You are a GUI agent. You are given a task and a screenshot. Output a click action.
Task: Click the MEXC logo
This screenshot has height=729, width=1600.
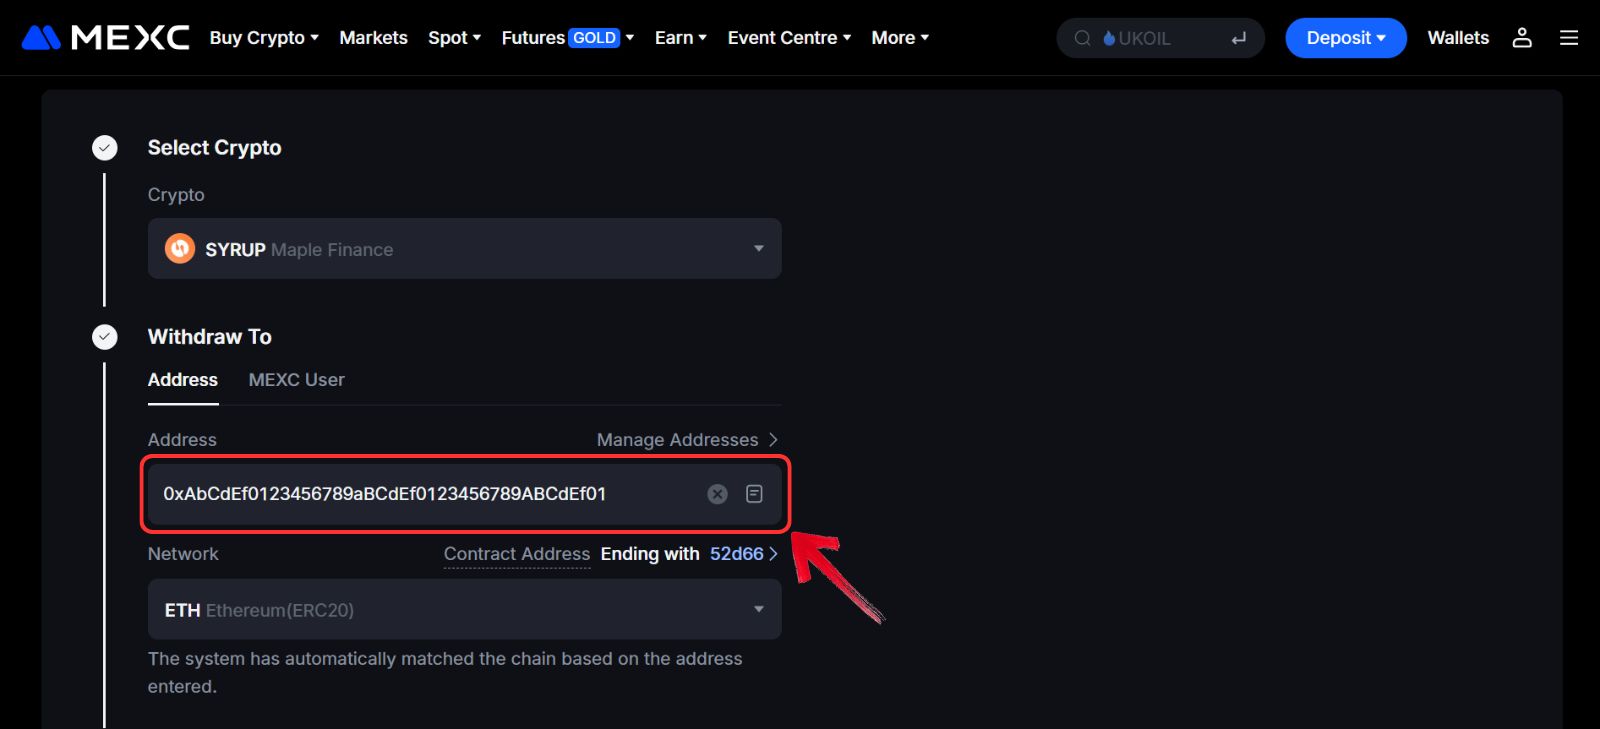[x=105, y=38]
